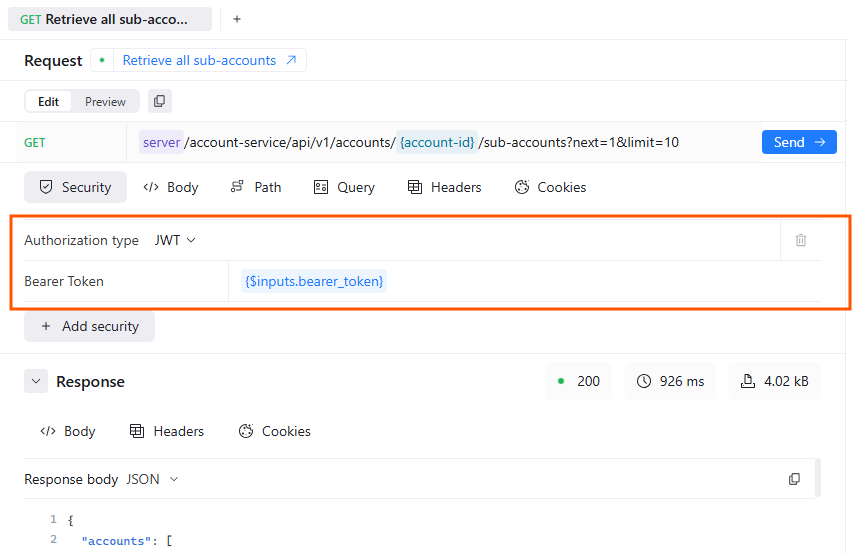This screenshot has height=554, width=852.
Task: Copy the response body with copy icon
Action: (794, 479)
